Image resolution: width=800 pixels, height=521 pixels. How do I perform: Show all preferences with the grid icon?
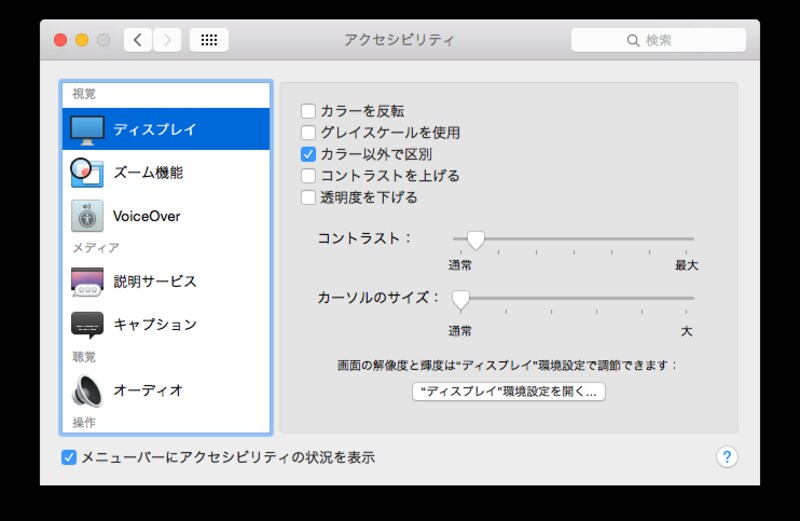[x=209, y=40]
